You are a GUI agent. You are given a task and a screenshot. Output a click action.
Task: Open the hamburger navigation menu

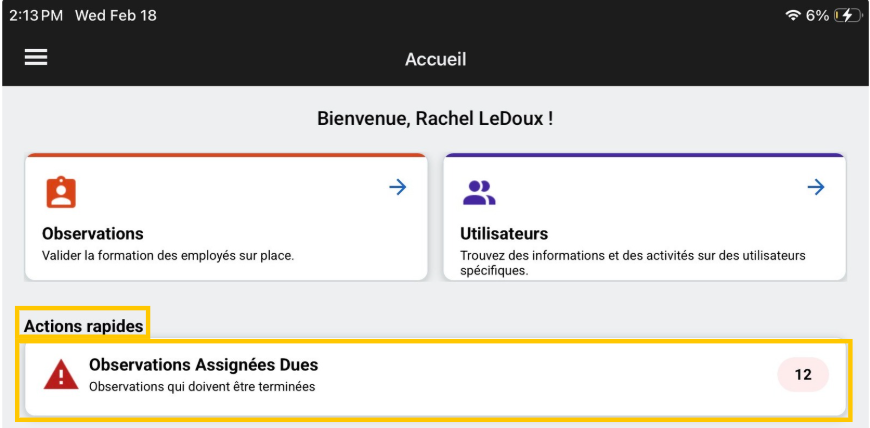point(36,57)
